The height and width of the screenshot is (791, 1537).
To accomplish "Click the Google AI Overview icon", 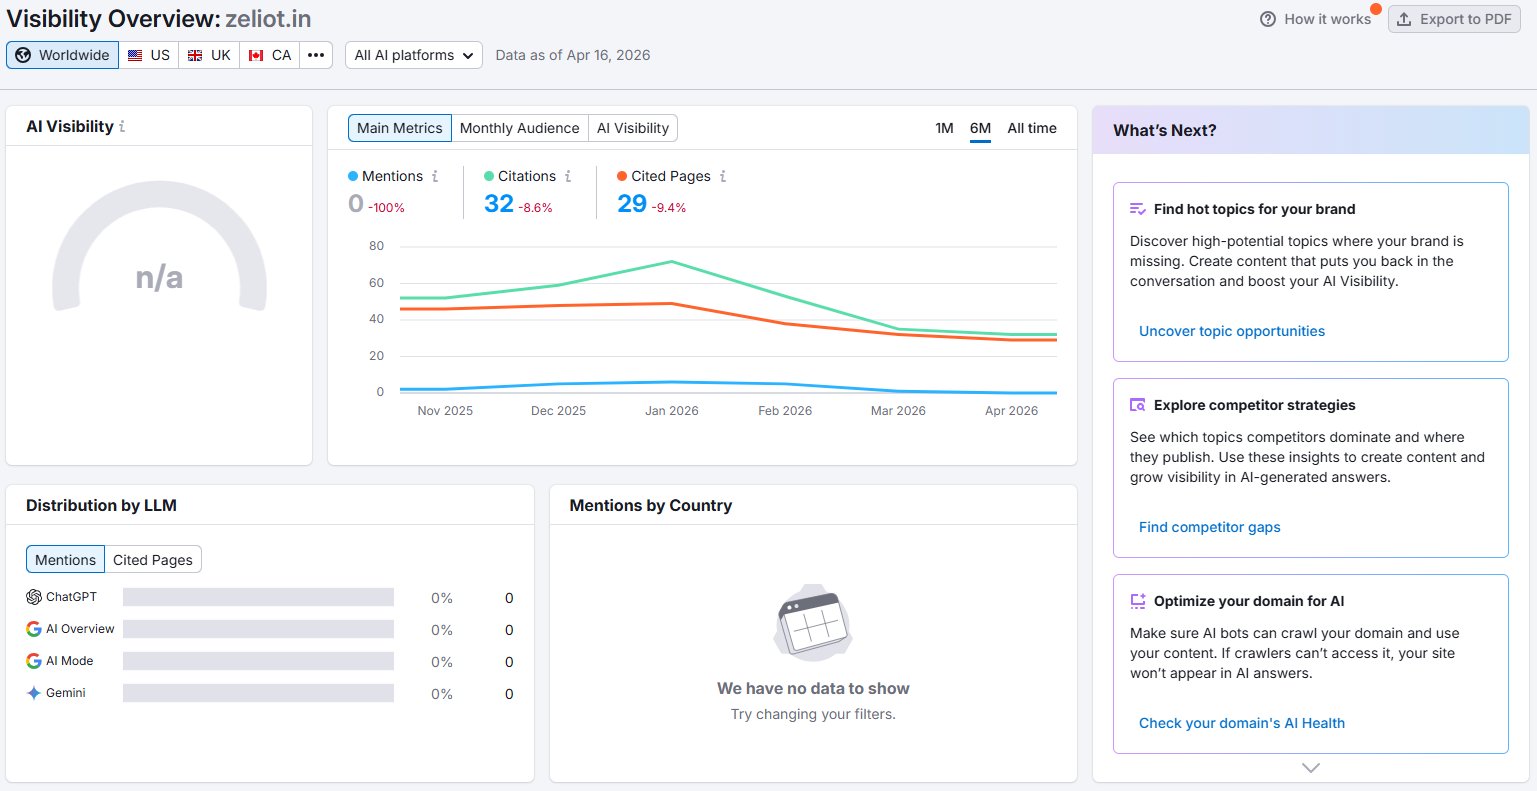I will click(34, 629).
